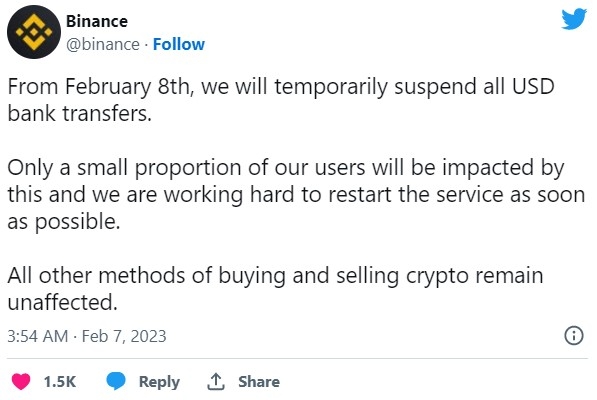The width and height of the screenshot is (597, 400).
Task: Click the Share text label
Action: 259,382
